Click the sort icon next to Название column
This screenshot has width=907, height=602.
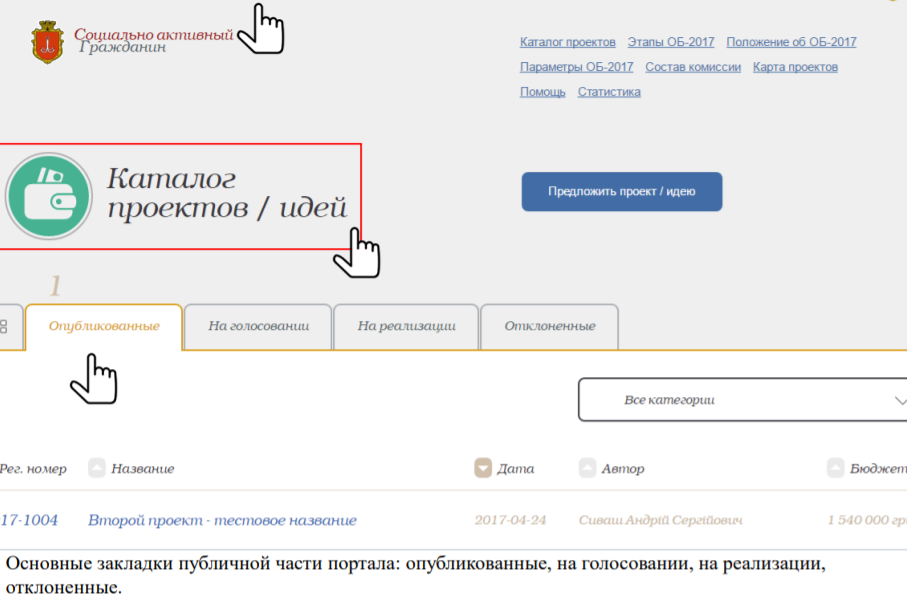tap(96, 466)
